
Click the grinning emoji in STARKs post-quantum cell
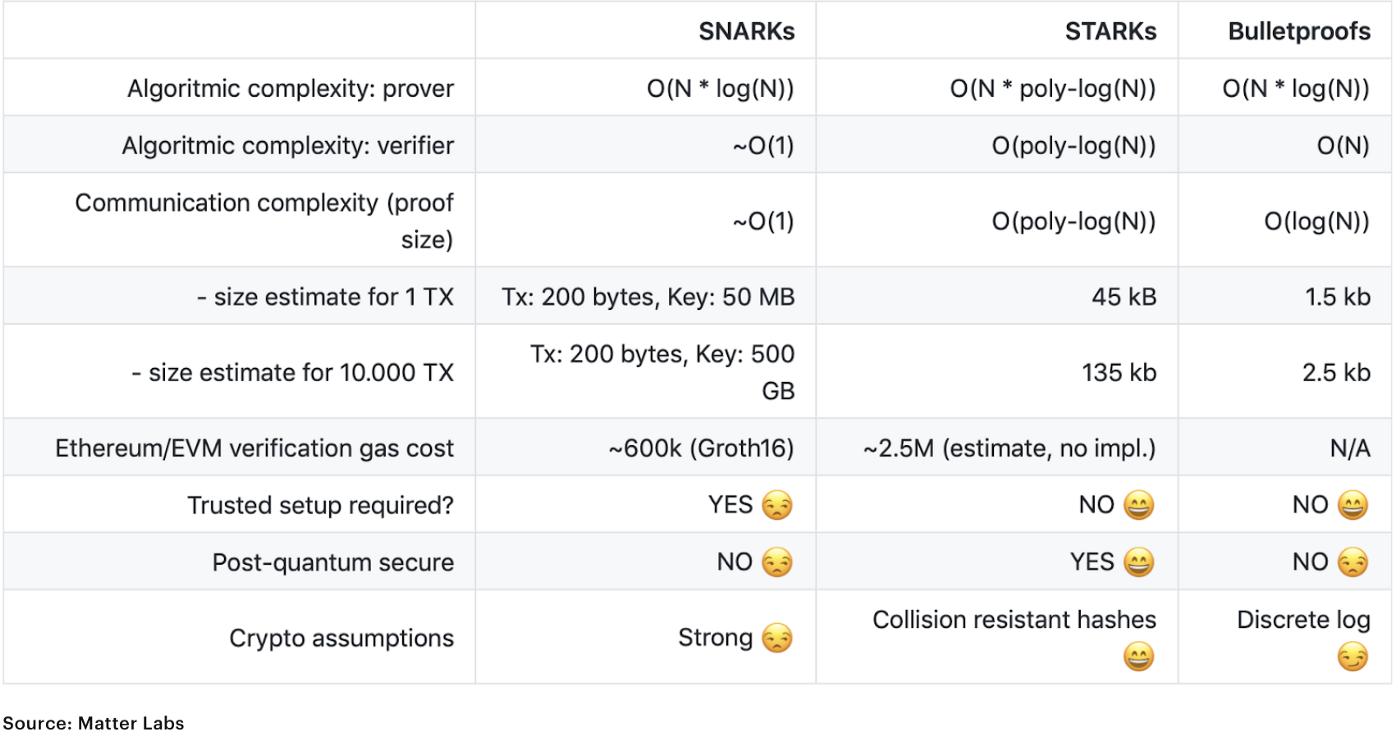tap(1138, 563)
